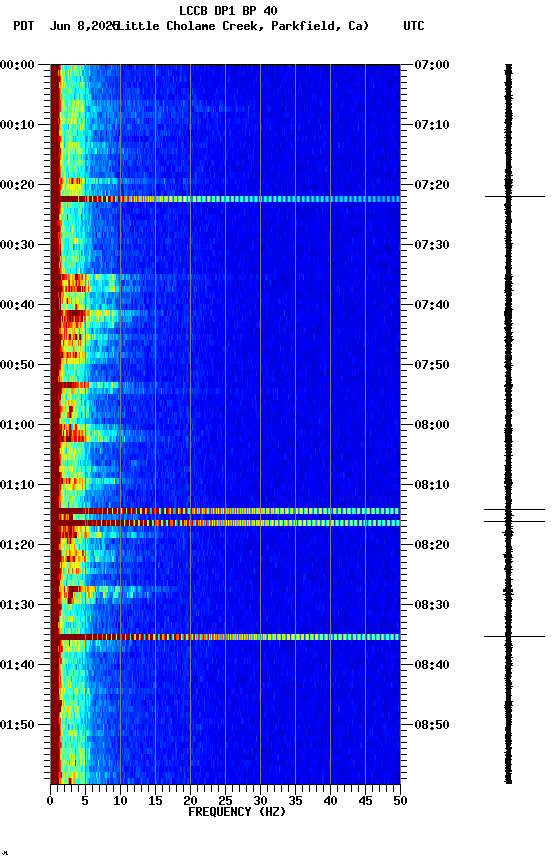Click the seismogram event tick near 07:22
Screen dimensions: 552x864
point(515,196)
